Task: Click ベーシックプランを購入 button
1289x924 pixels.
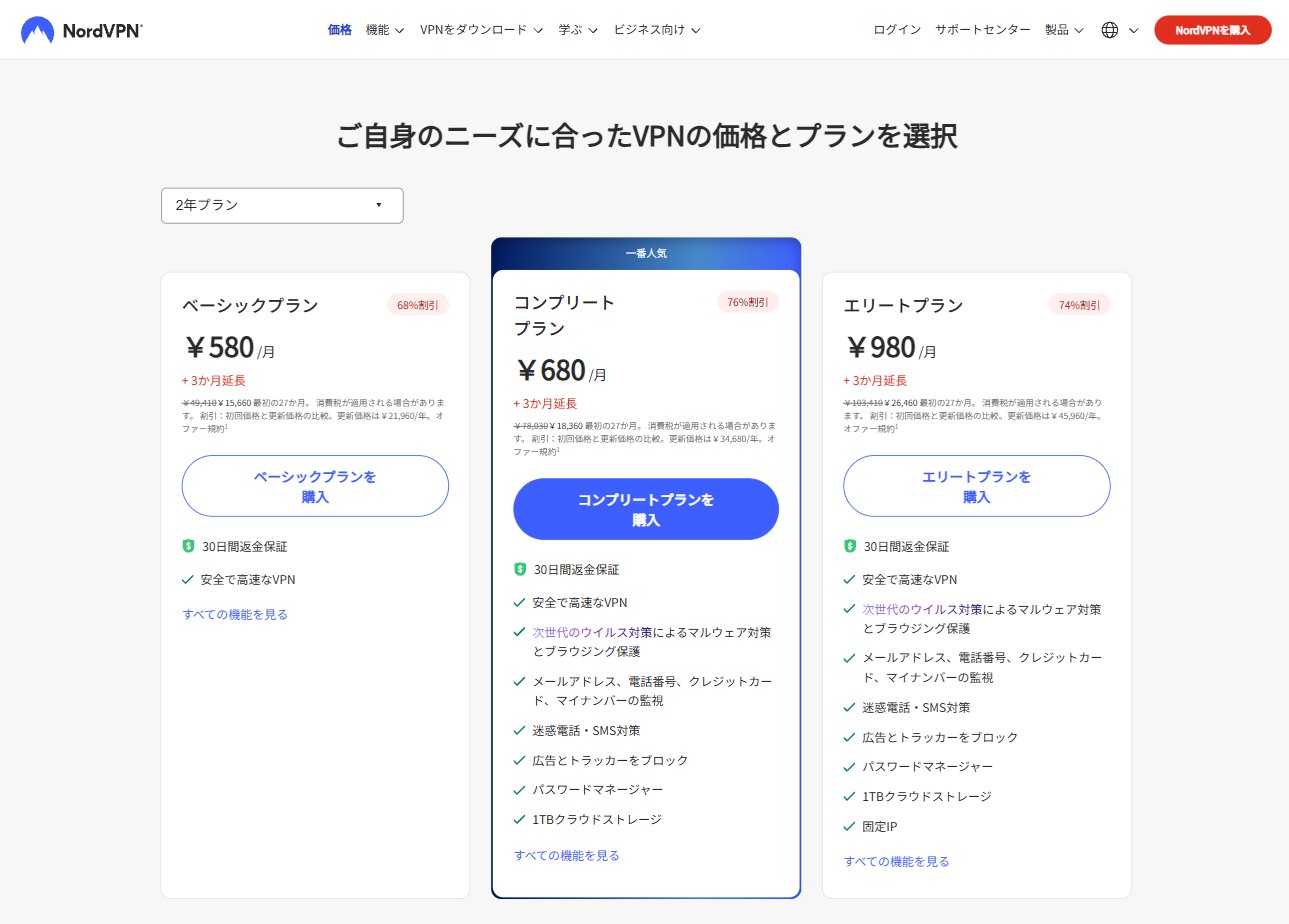Action: tap(315, 486)
